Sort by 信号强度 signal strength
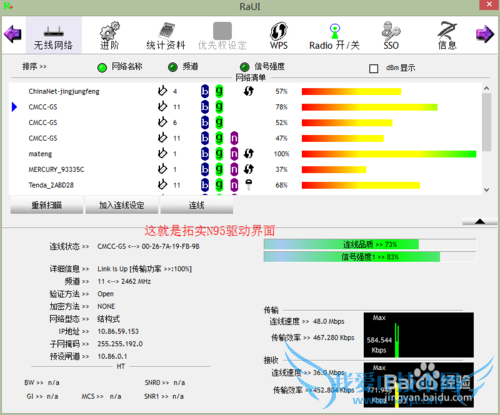This screenshot has width=500, height=415. click(x=262, y=67)
